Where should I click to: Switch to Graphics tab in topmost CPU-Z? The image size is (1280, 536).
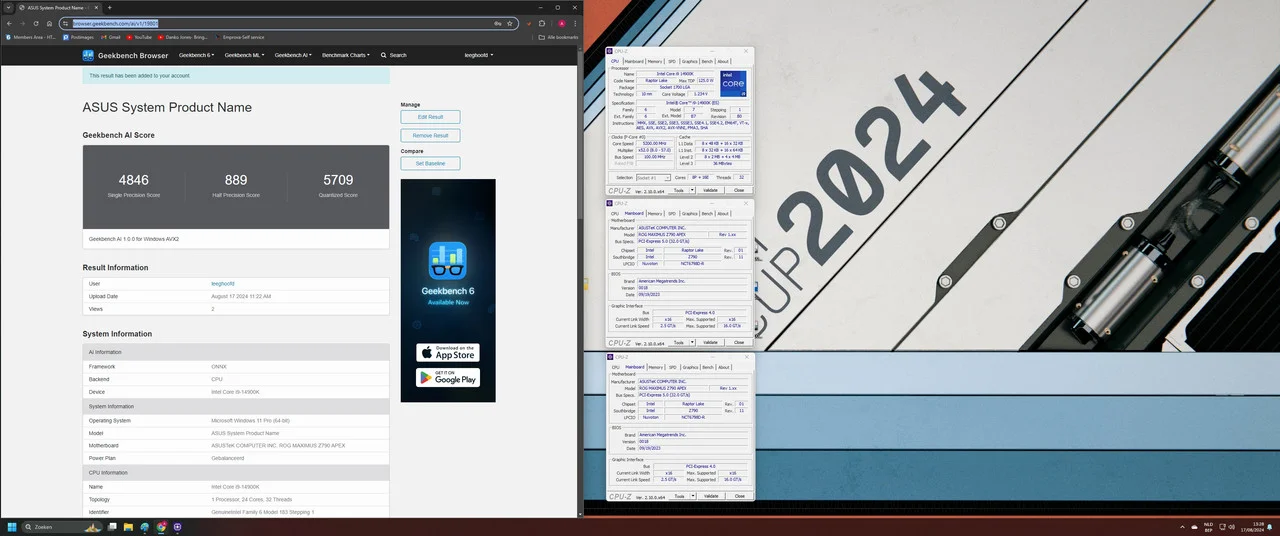pos(690,62)
